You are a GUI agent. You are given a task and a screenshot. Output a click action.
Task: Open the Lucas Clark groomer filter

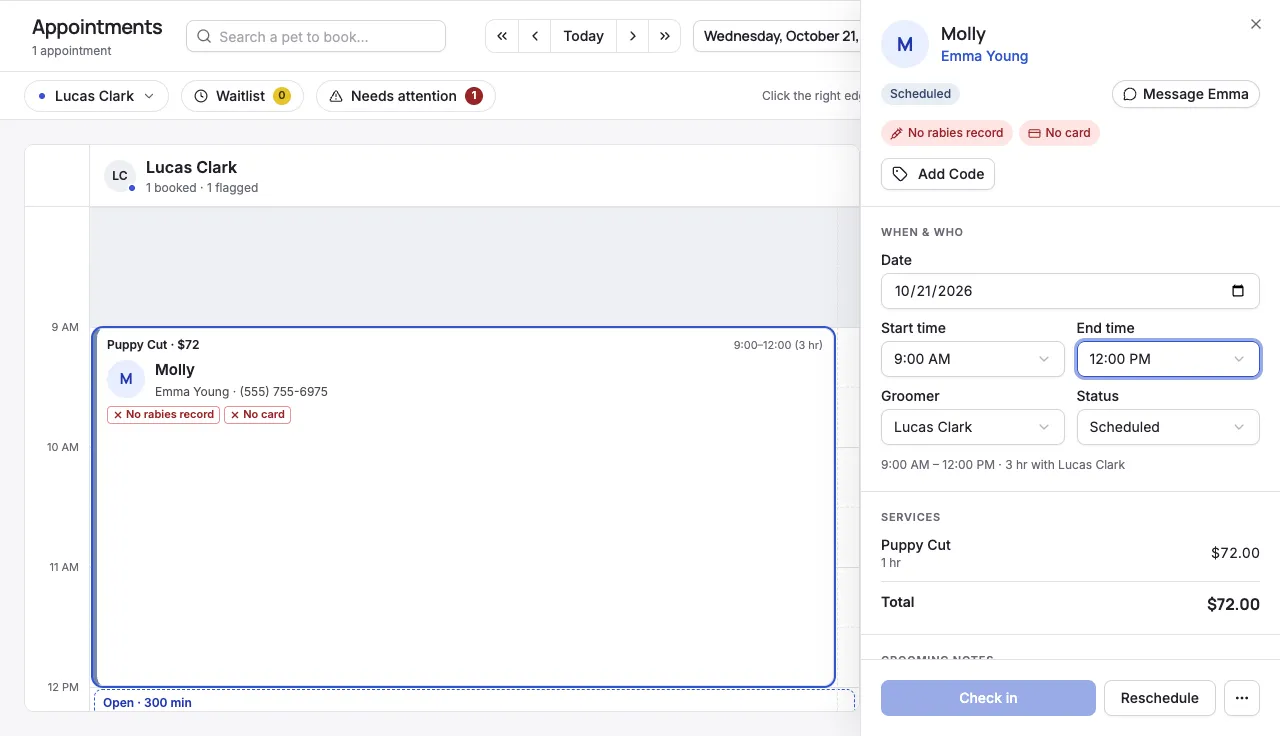(x=97, y=96)
